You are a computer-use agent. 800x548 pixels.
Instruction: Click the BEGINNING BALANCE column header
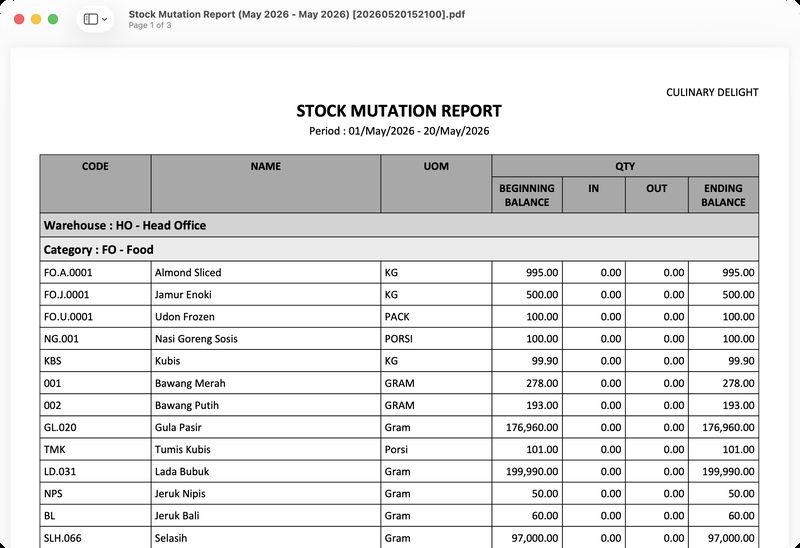point(527,195)
